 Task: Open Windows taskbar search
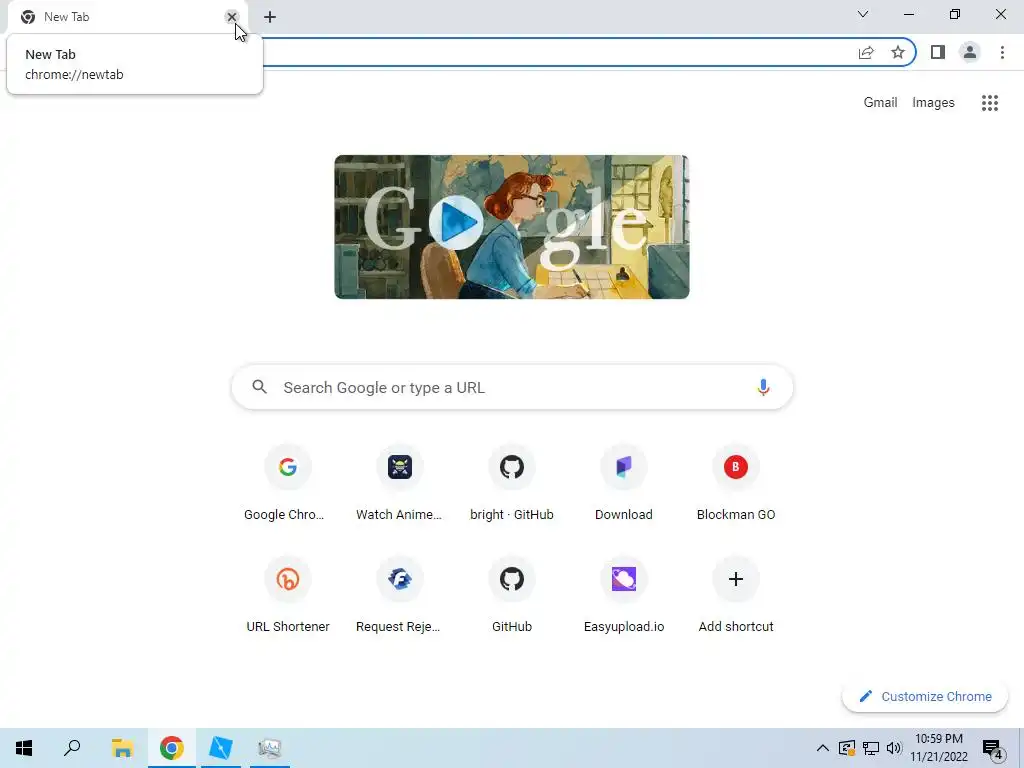pos(72,748)
